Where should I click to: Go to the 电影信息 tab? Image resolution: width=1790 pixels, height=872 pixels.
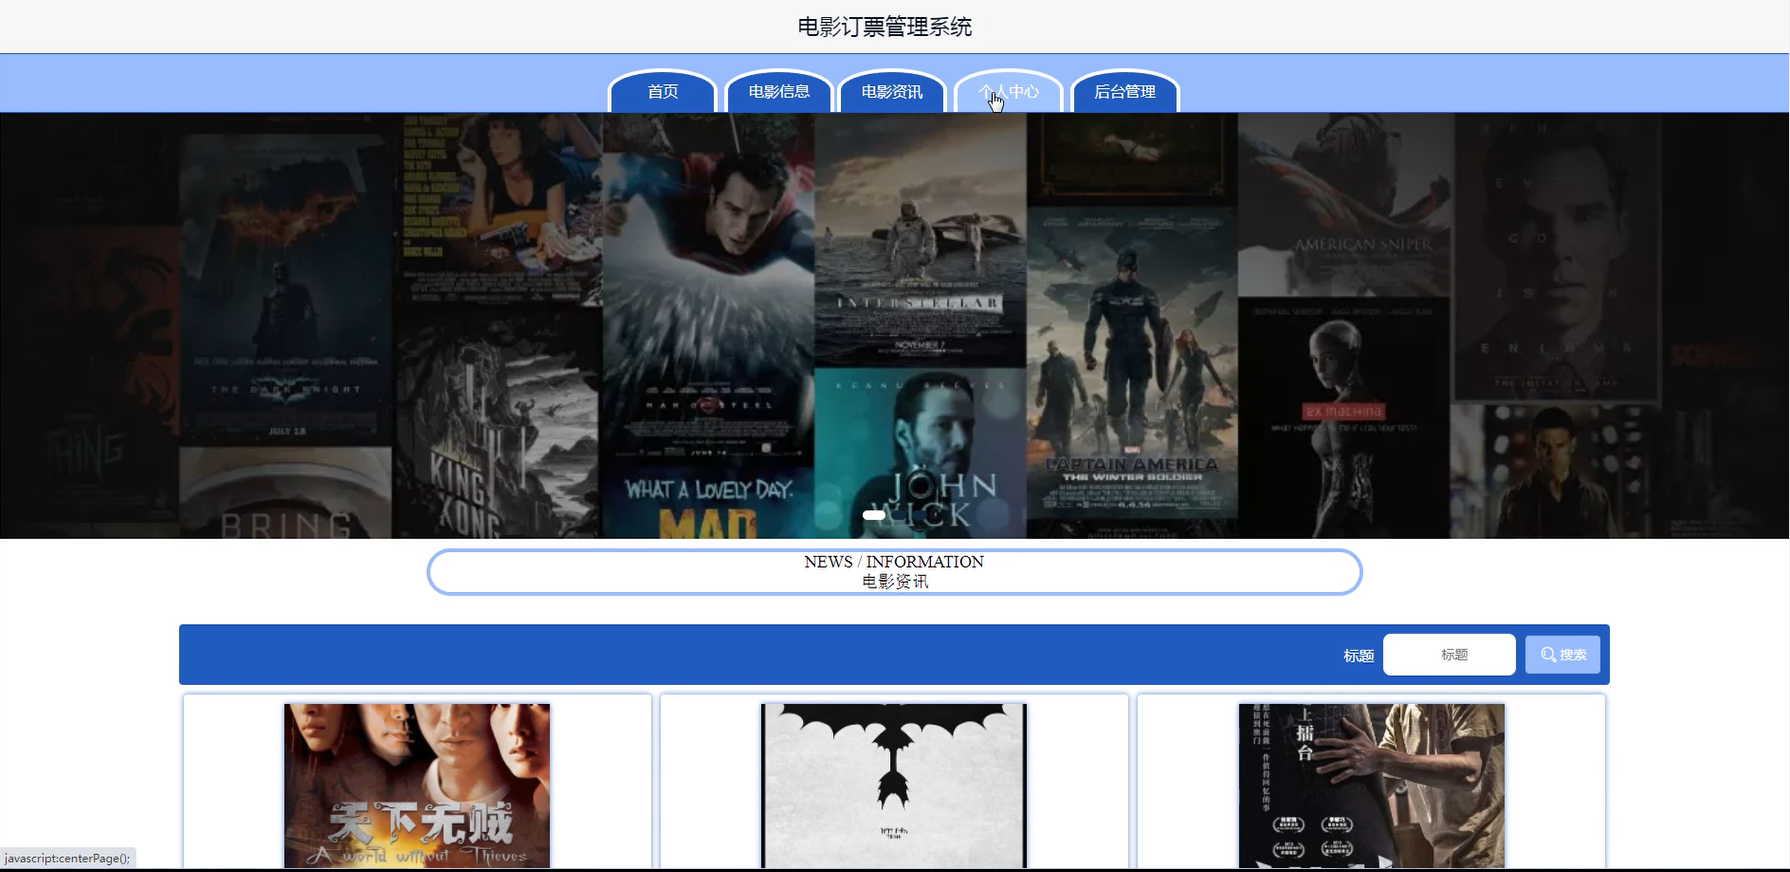[778, 91]
